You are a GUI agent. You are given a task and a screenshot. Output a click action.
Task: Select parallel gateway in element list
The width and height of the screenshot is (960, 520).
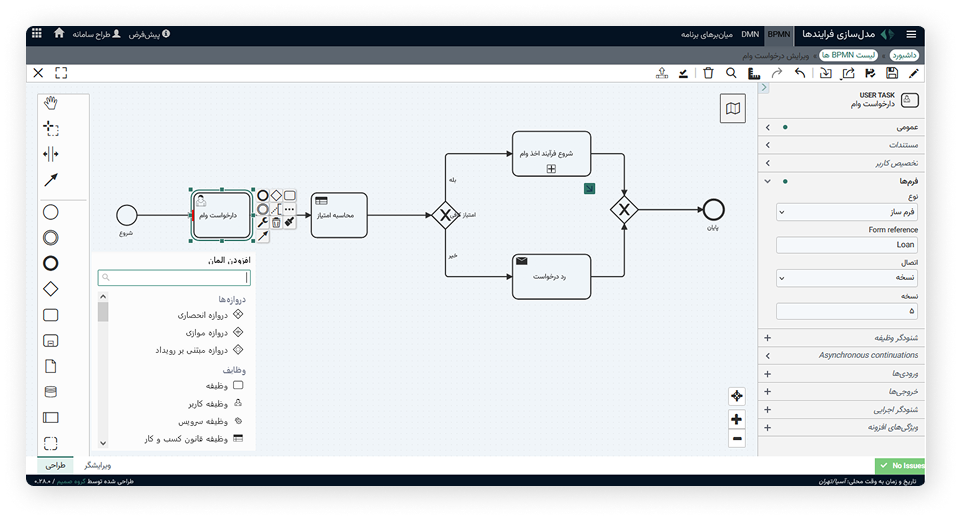(x=214, y=333)
